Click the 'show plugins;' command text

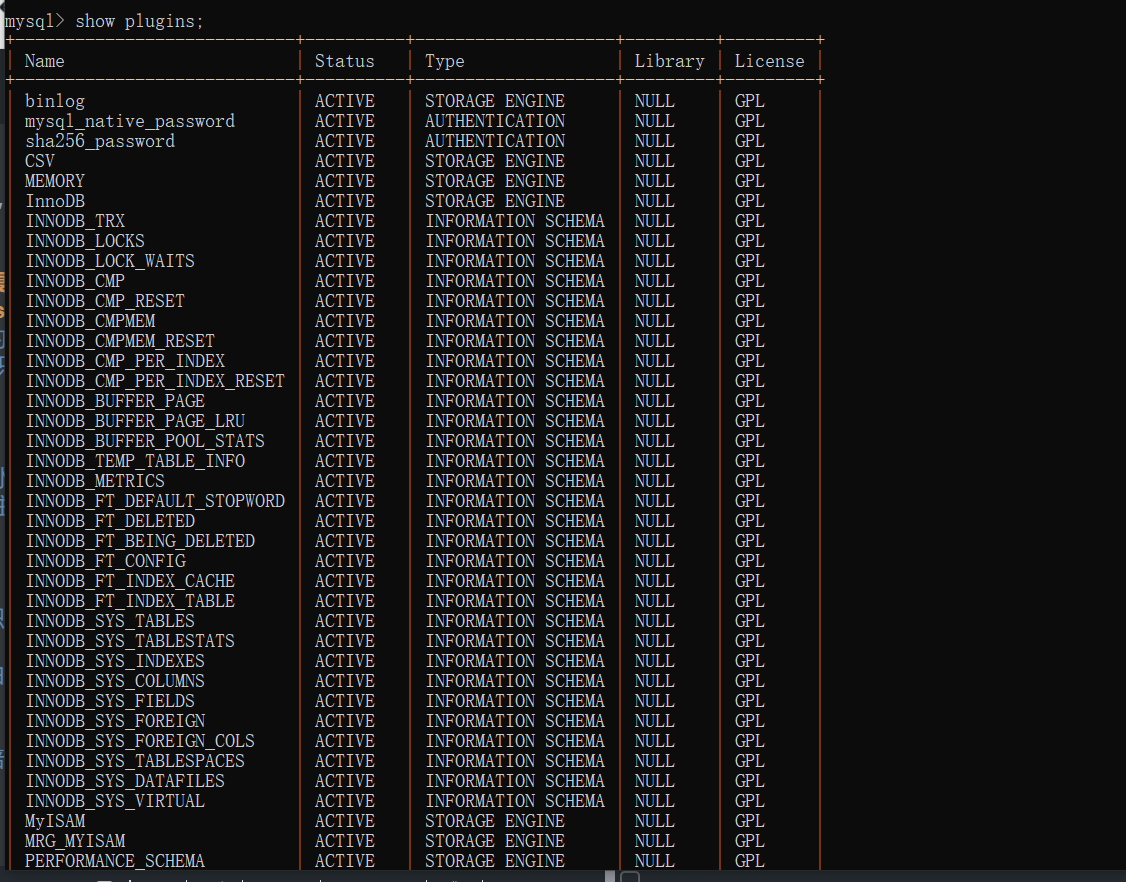pos(139,22)
